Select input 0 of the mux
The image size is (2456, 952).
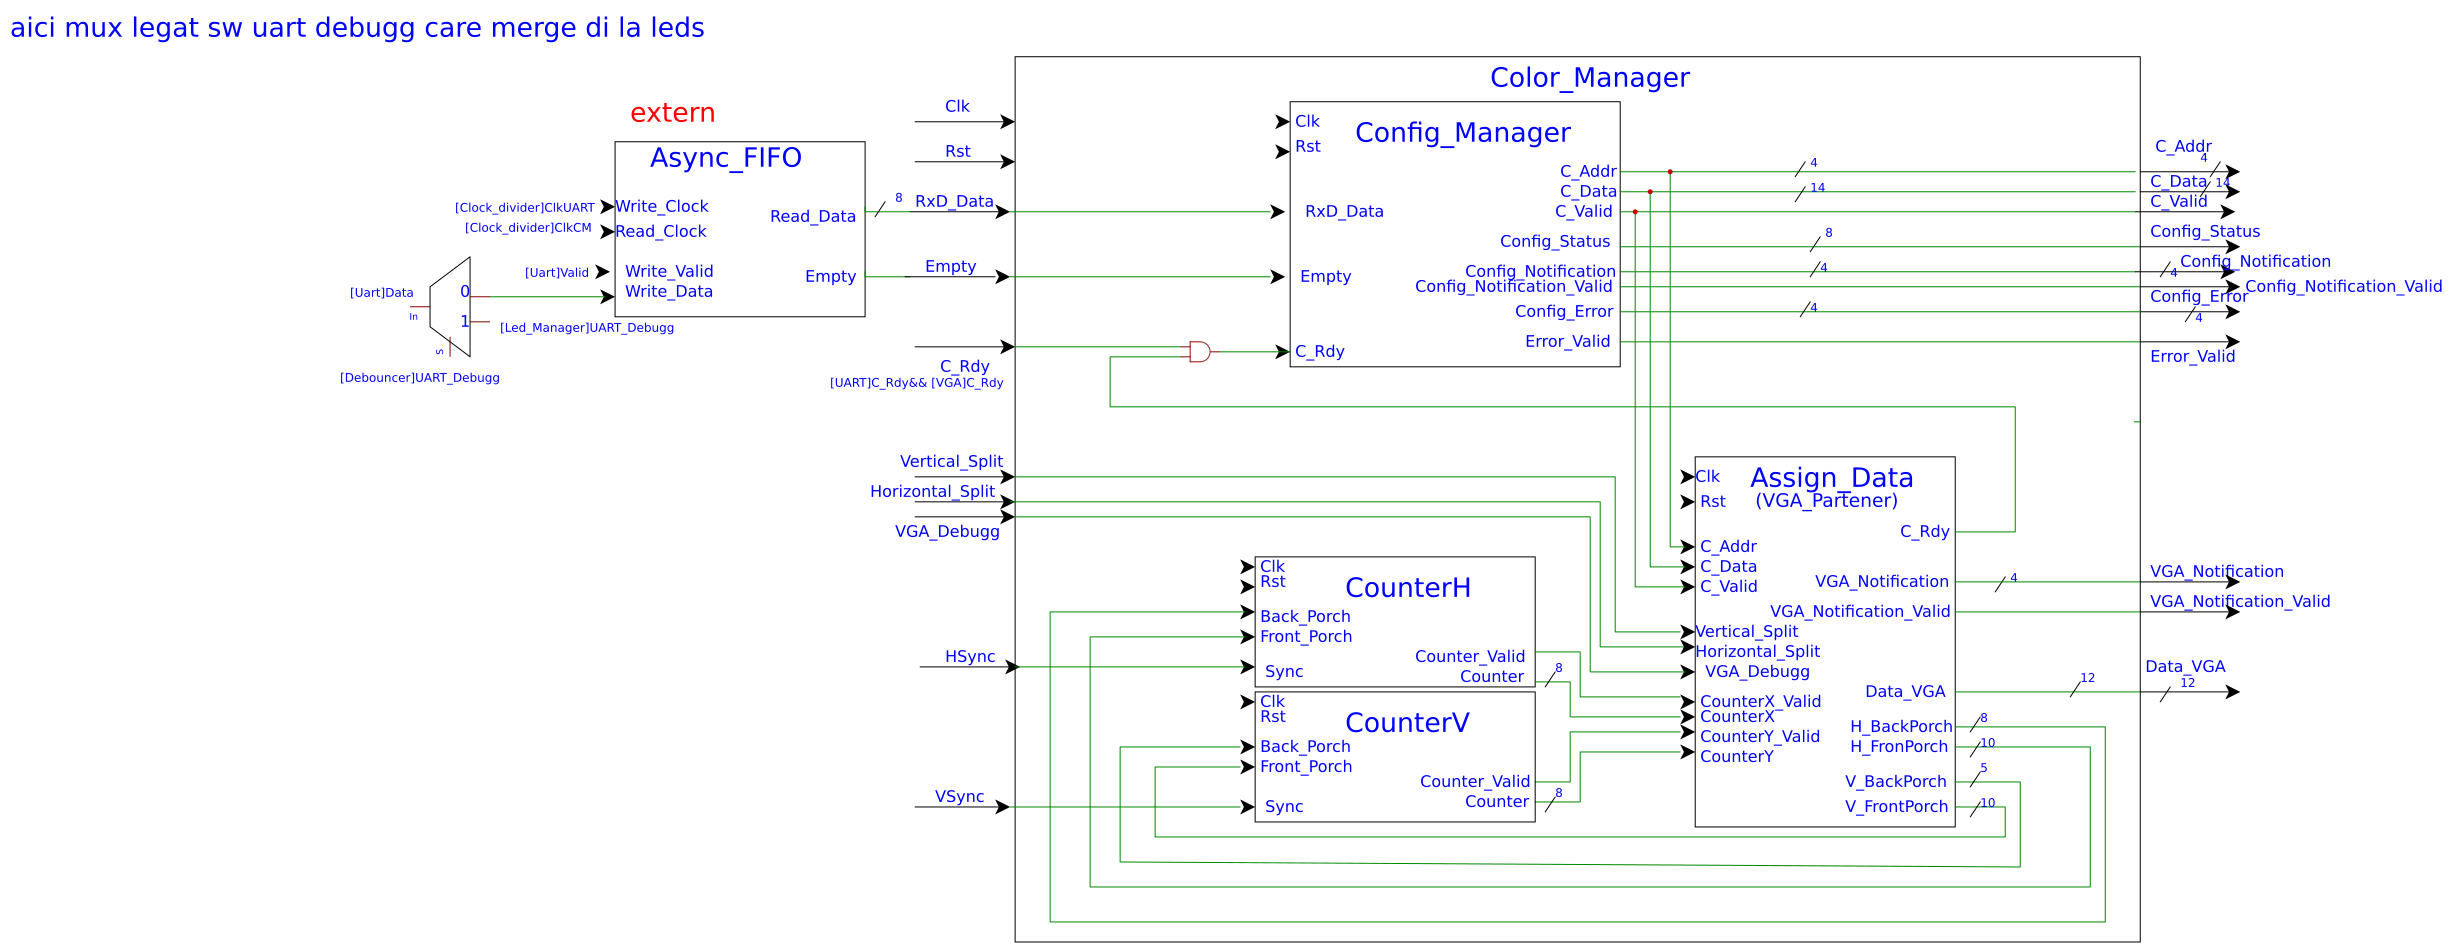point(464,291)
